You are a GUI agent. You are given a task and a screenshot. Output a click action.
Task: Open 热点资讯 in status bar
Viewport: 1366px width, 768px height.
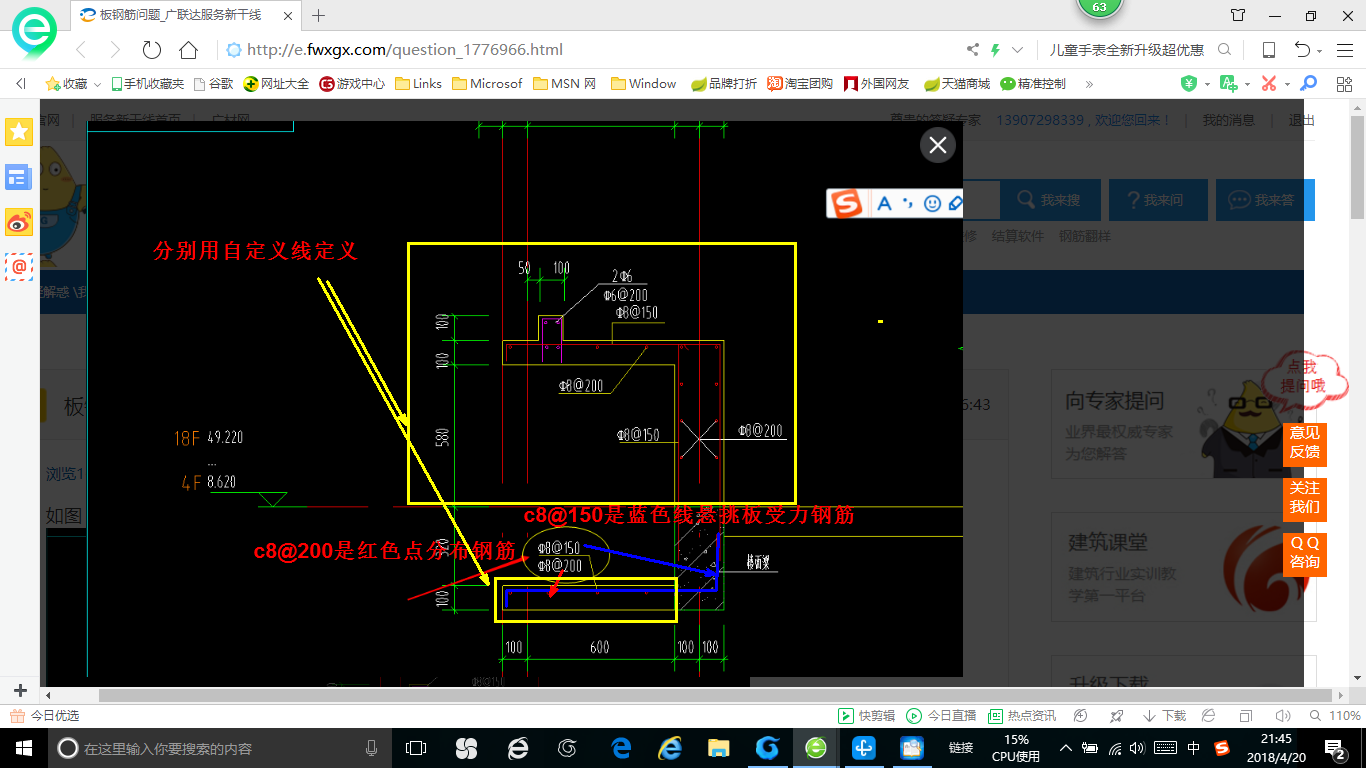(x=1022, y=716)
